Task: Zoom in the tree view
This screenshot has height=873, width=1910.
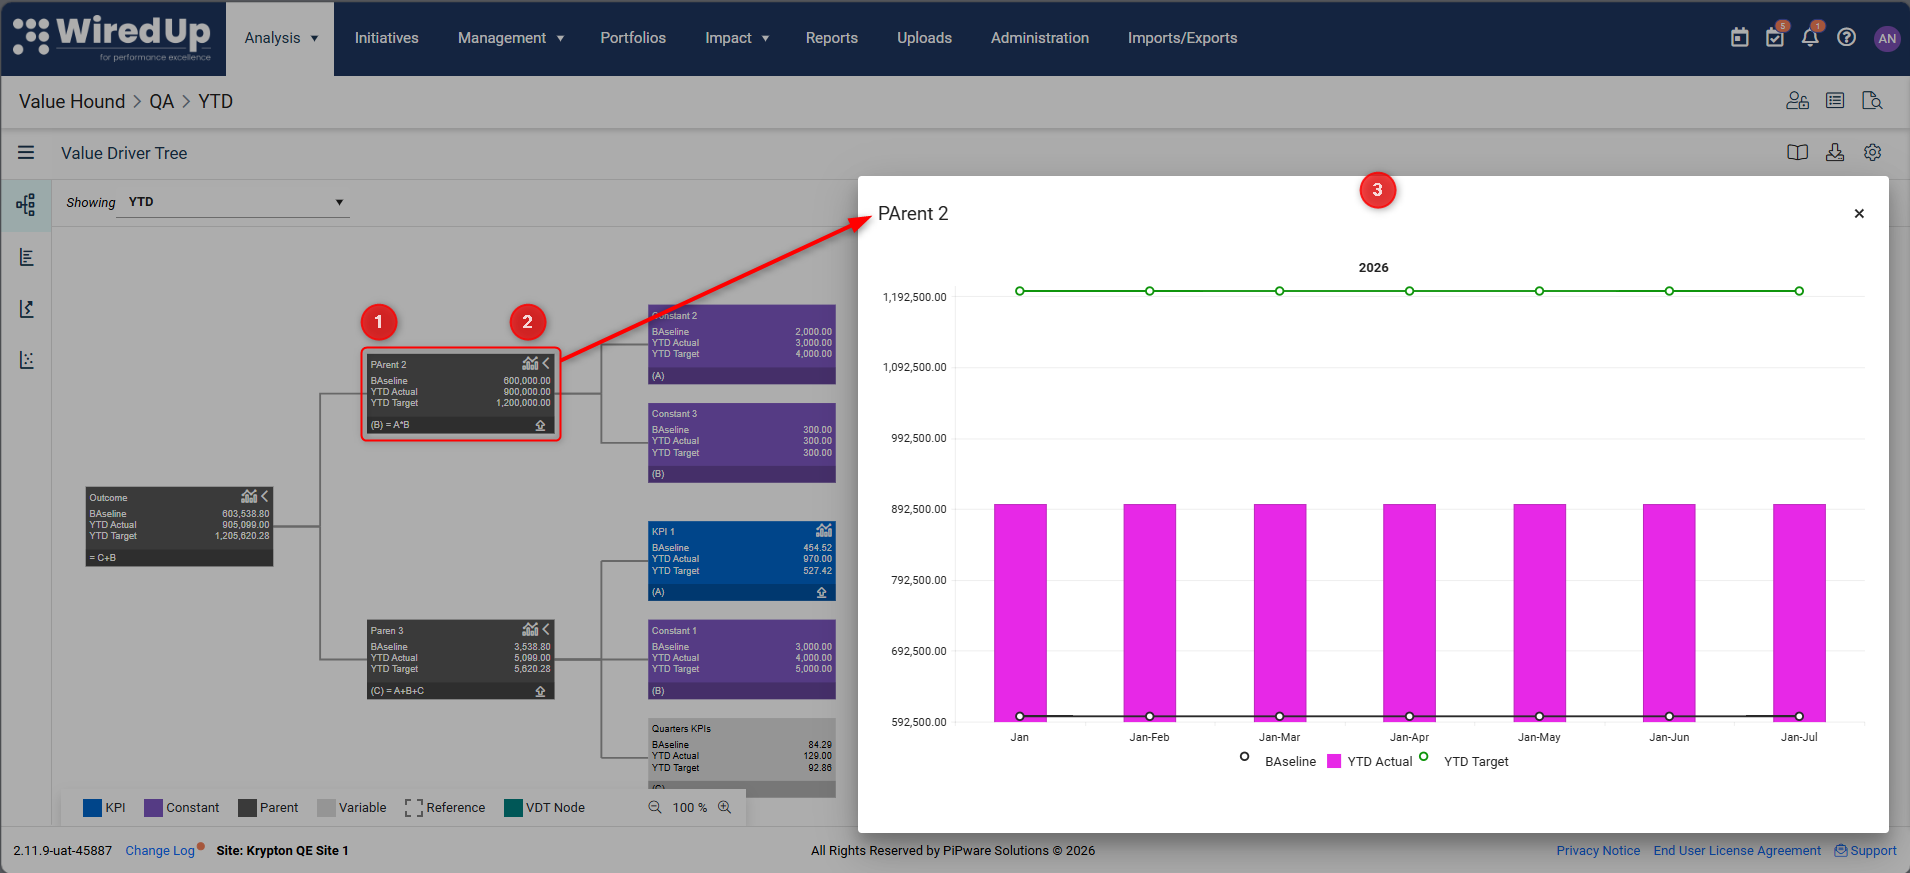Action: click(x=725, y=807)
